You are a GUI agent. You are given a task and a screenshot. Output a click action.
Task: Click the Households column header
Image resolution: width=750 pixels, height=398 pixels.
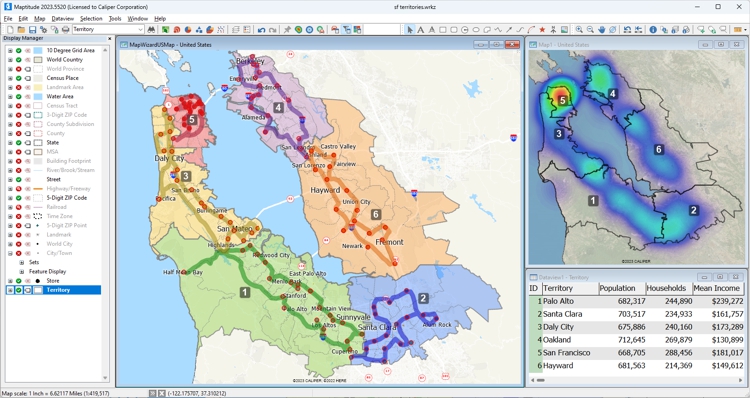click(668, 288)
